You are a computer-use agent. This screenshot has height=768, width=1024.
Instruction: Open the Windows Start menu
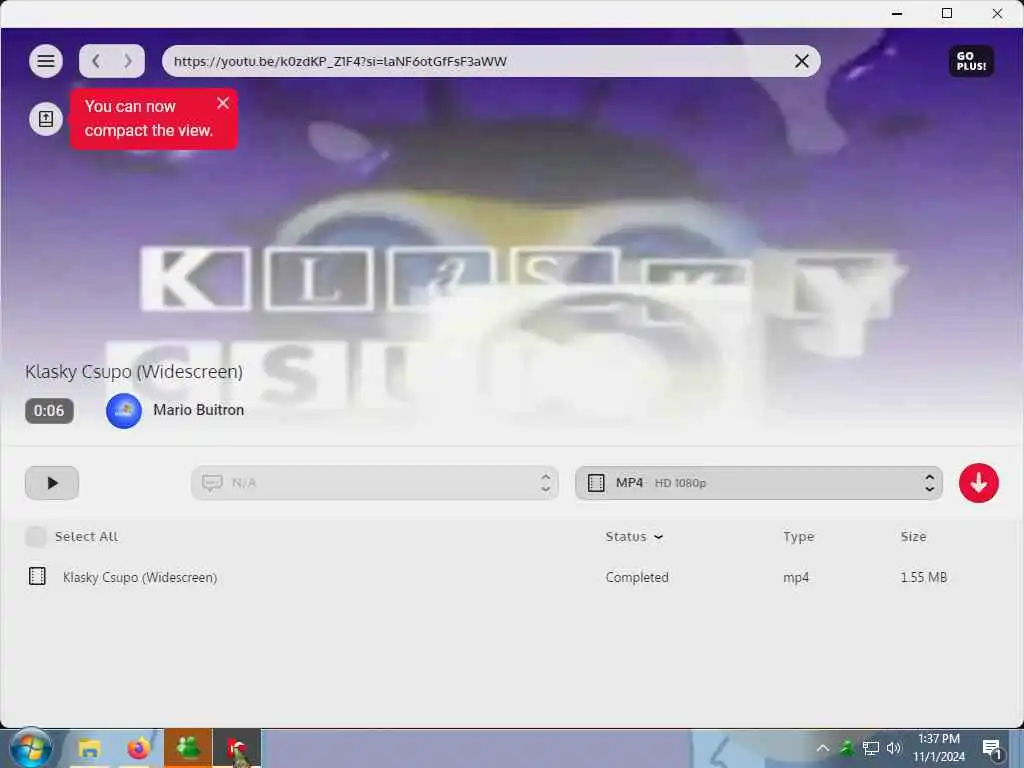[x=30, y=748]
